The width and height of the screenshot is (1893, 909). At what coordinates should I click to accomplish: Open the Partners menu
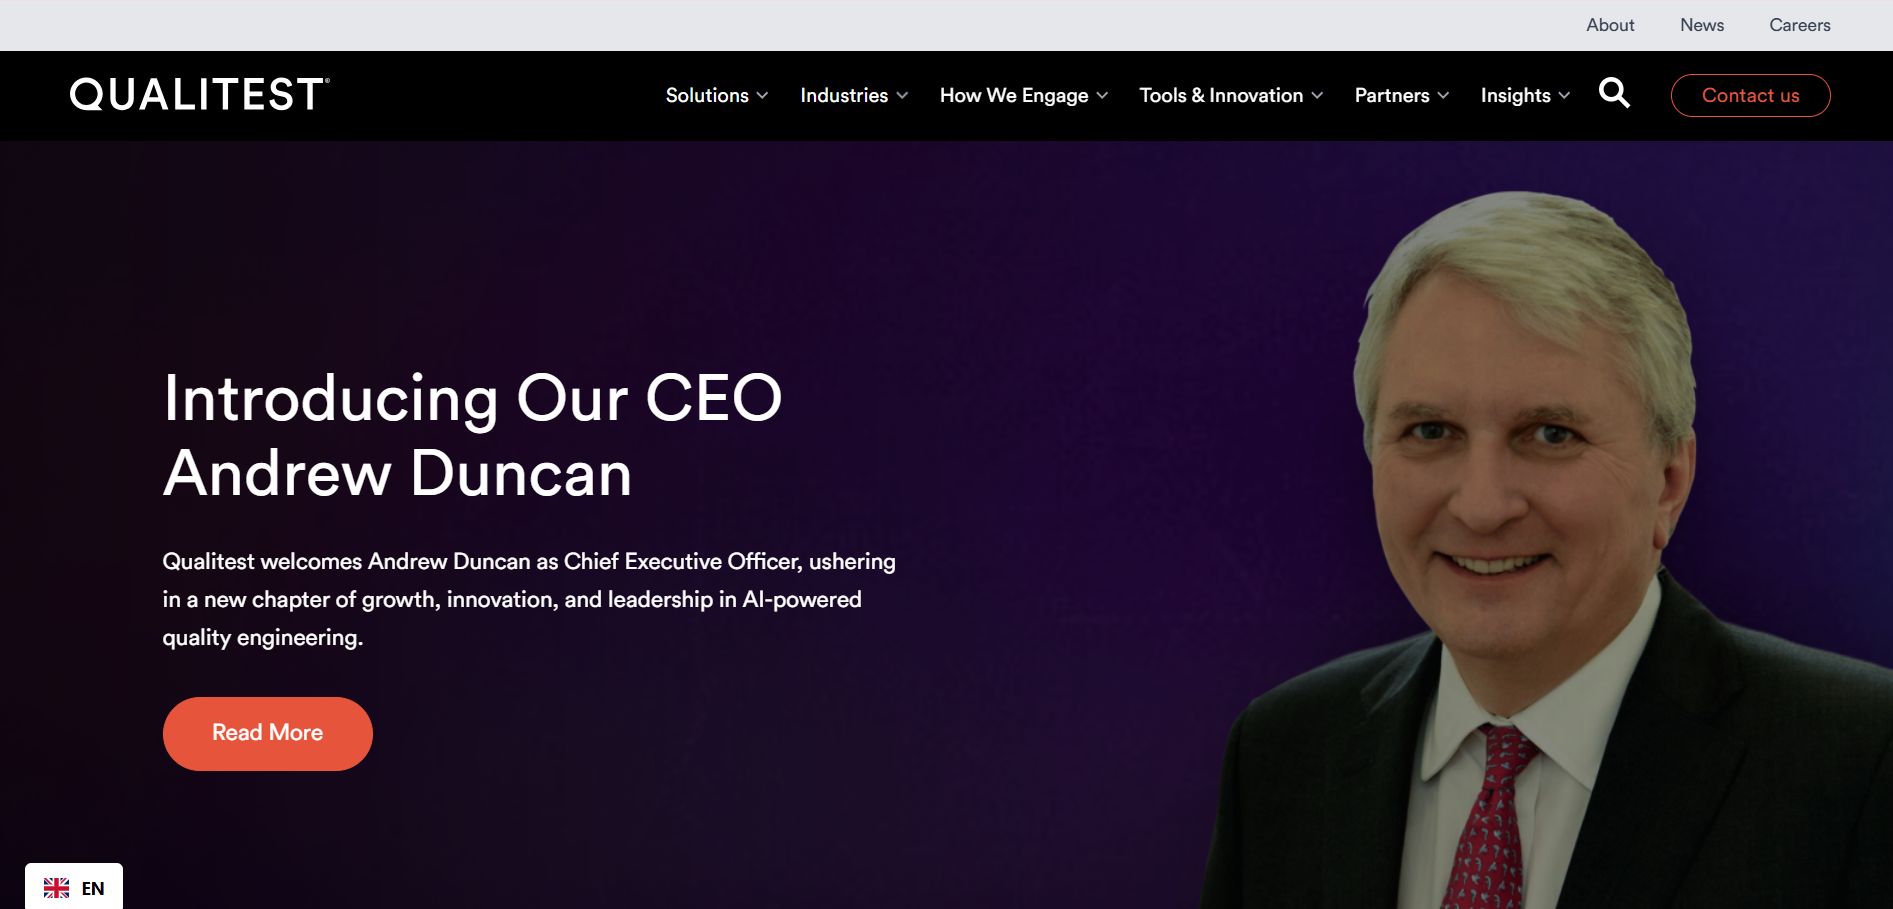[1392, 95]
